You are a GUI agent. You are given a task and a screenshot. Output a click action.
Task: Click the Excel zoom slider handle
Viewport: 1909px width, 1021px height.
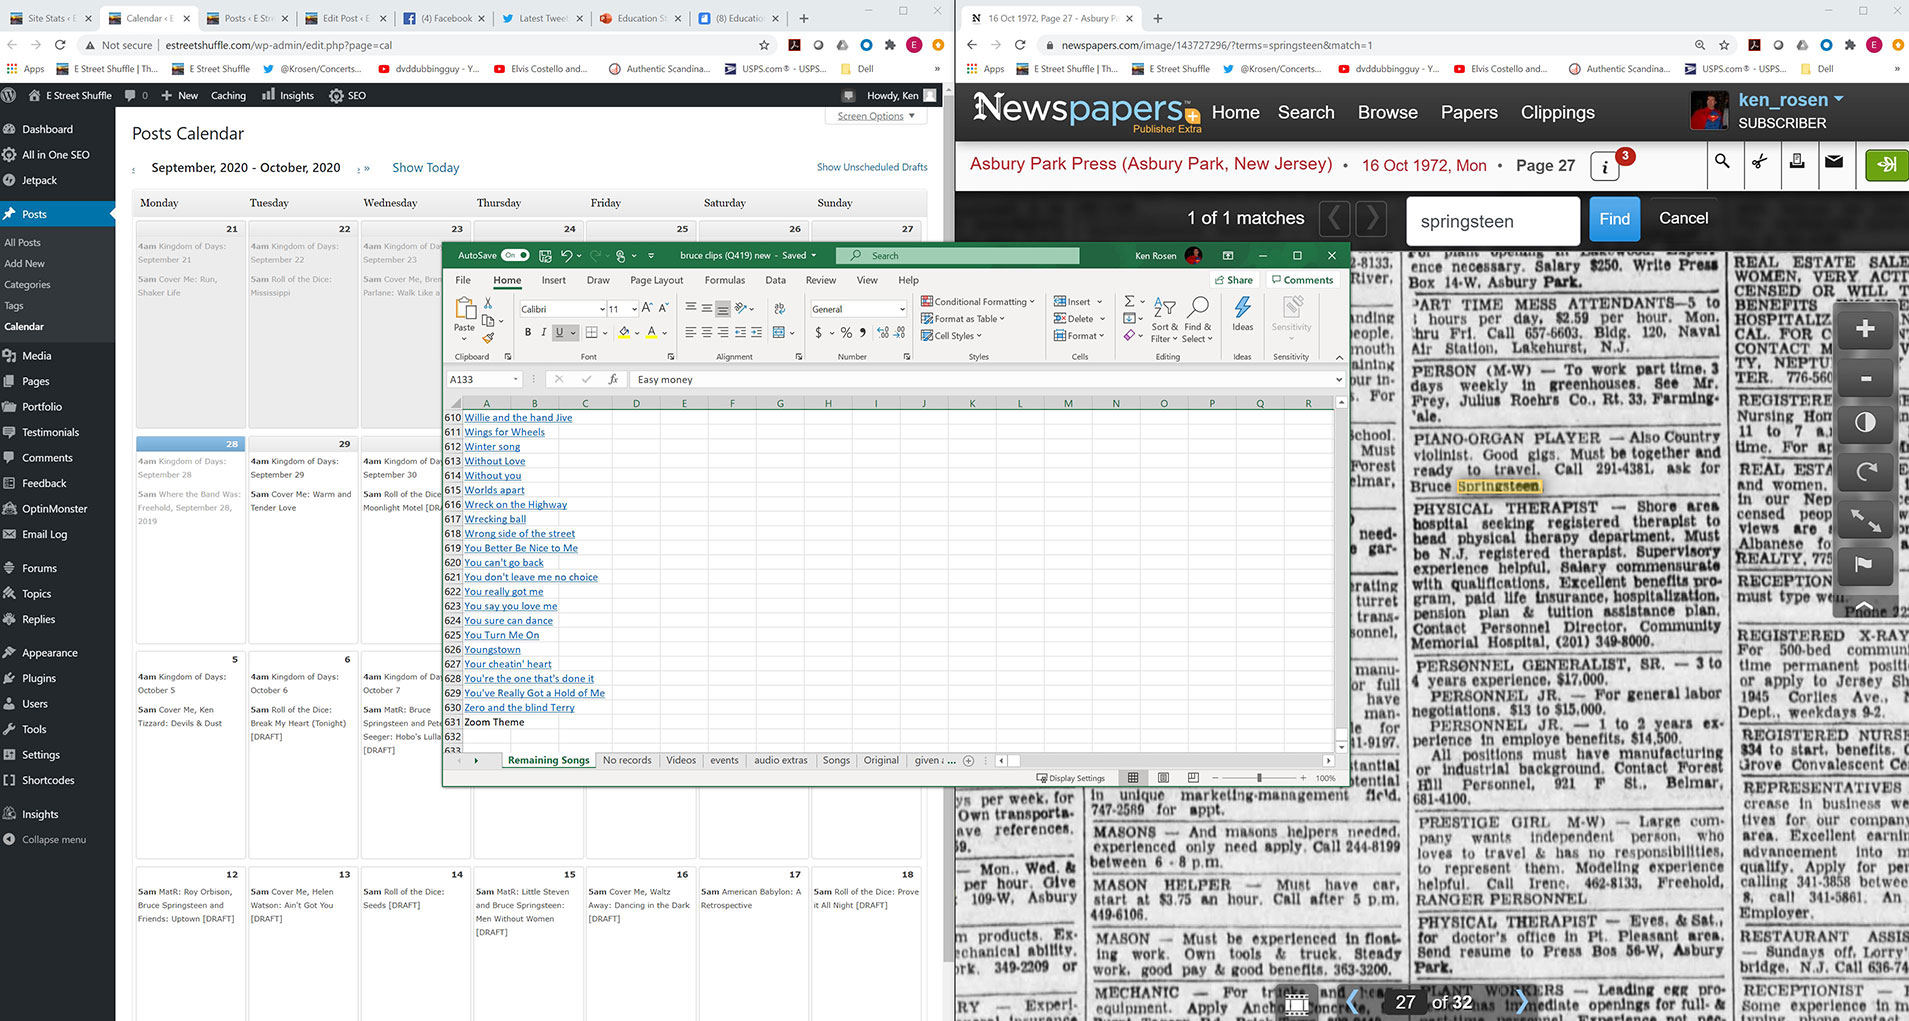pos(1259,777)
